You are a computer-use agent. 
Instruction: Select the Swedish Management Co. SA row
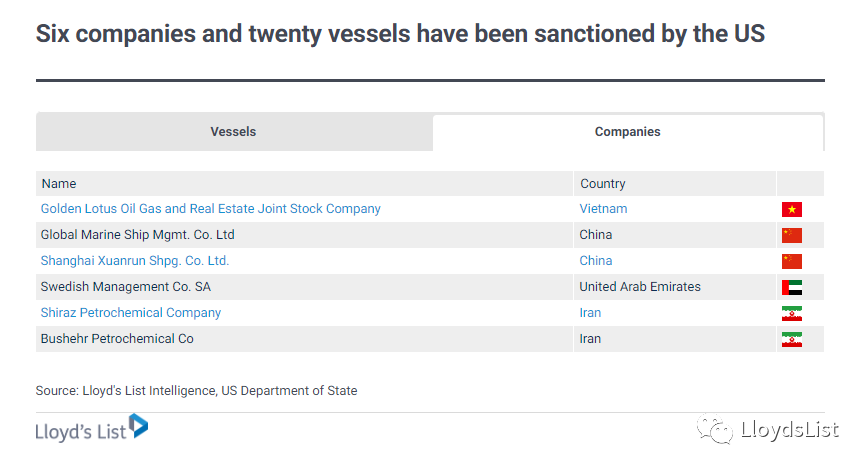point(430,287)
